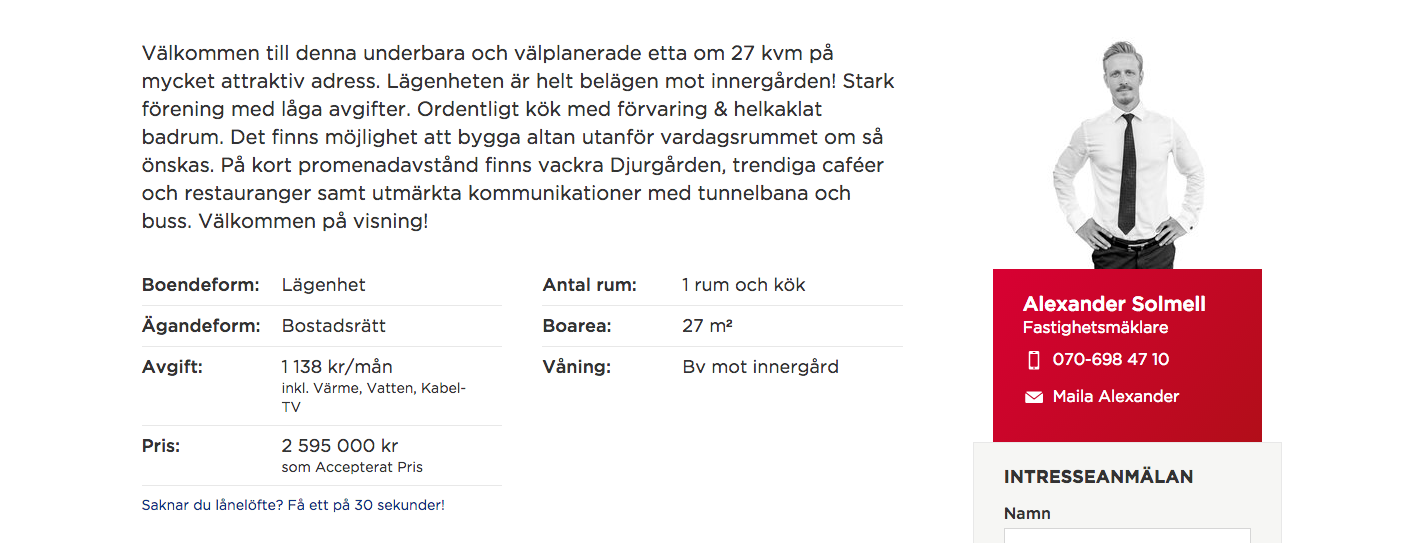
Task: Click the photo of agent Alexander Solmell
Action: tap(1126, 155)
